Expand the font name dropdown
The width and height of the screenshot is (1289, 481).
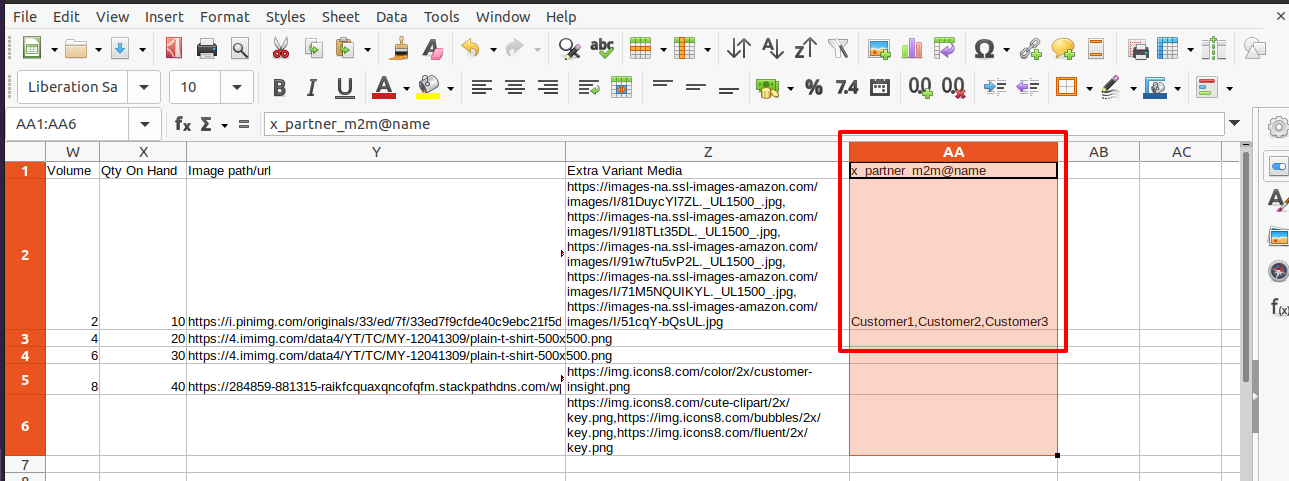[x=146, y=87]
